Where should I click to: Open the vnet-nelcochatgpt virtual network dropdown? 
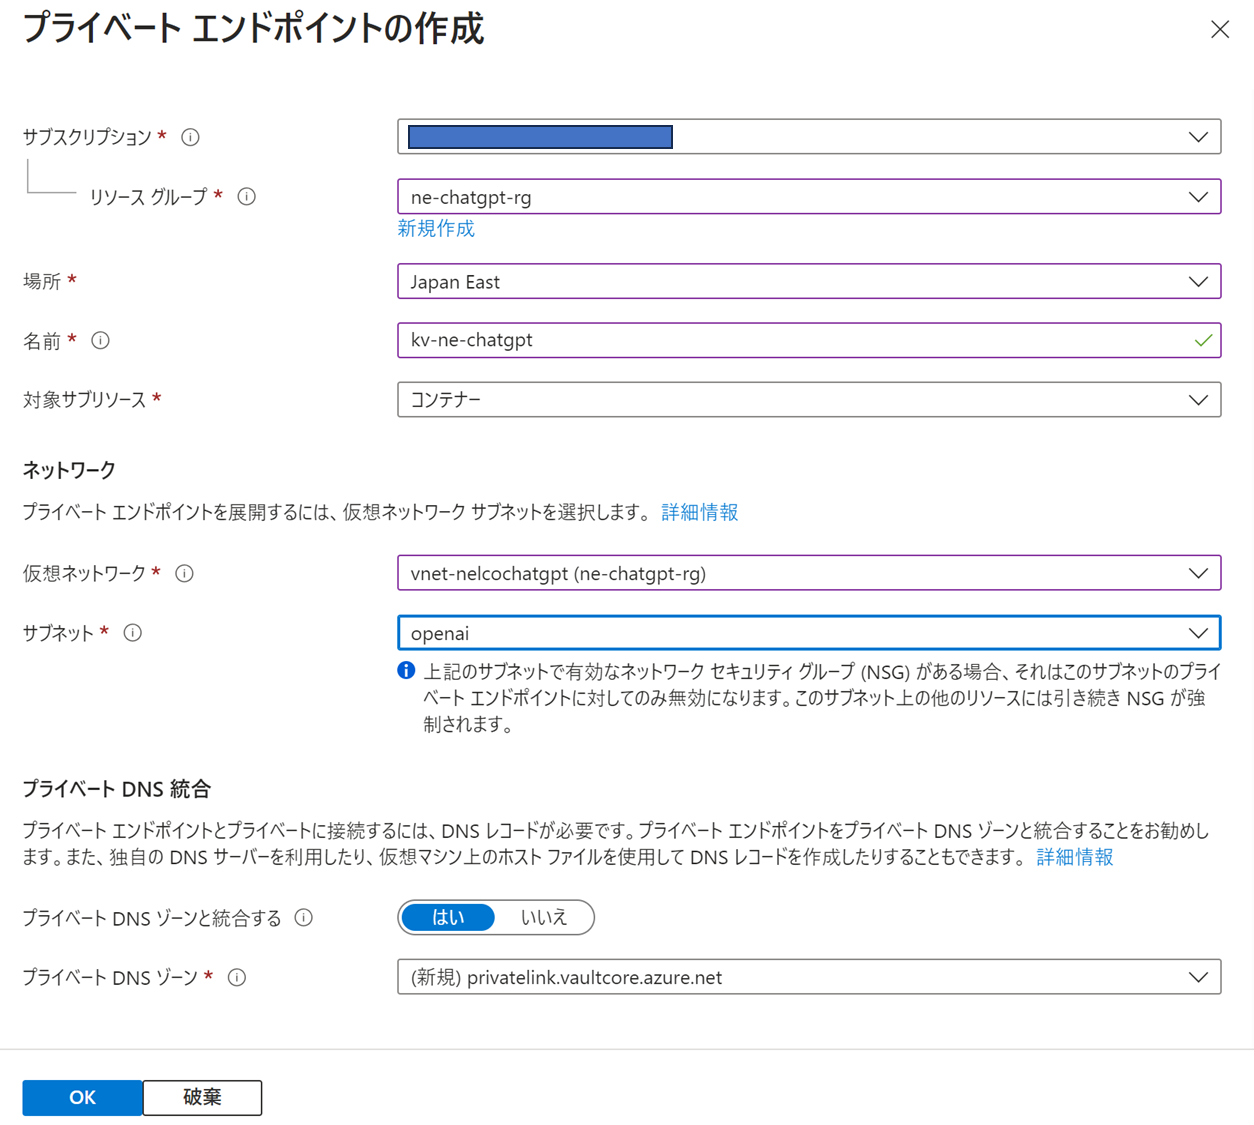click(808, 573)
